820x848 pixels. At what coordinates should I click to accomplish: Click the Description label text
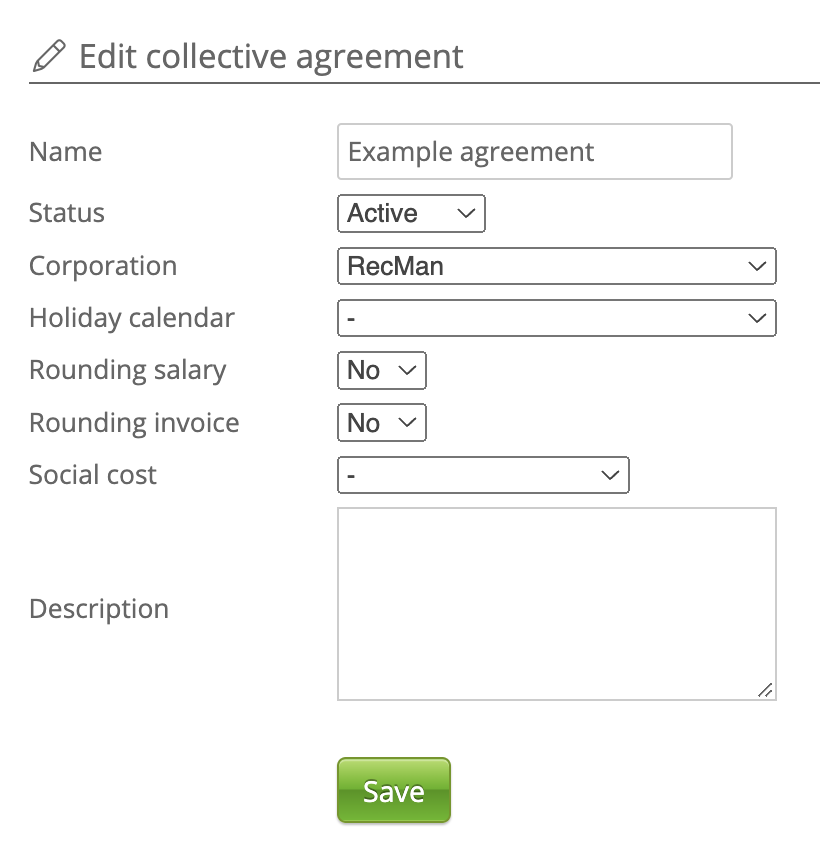click(99, 608)
